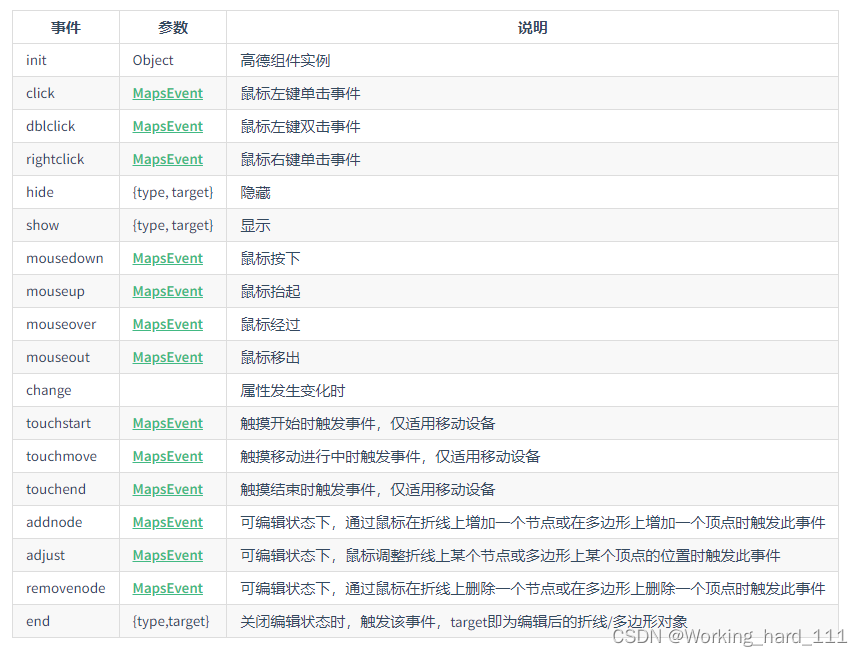Select the 显示 description cell
Viewport: 863px width, 656px height.
(x=532, y=226)
